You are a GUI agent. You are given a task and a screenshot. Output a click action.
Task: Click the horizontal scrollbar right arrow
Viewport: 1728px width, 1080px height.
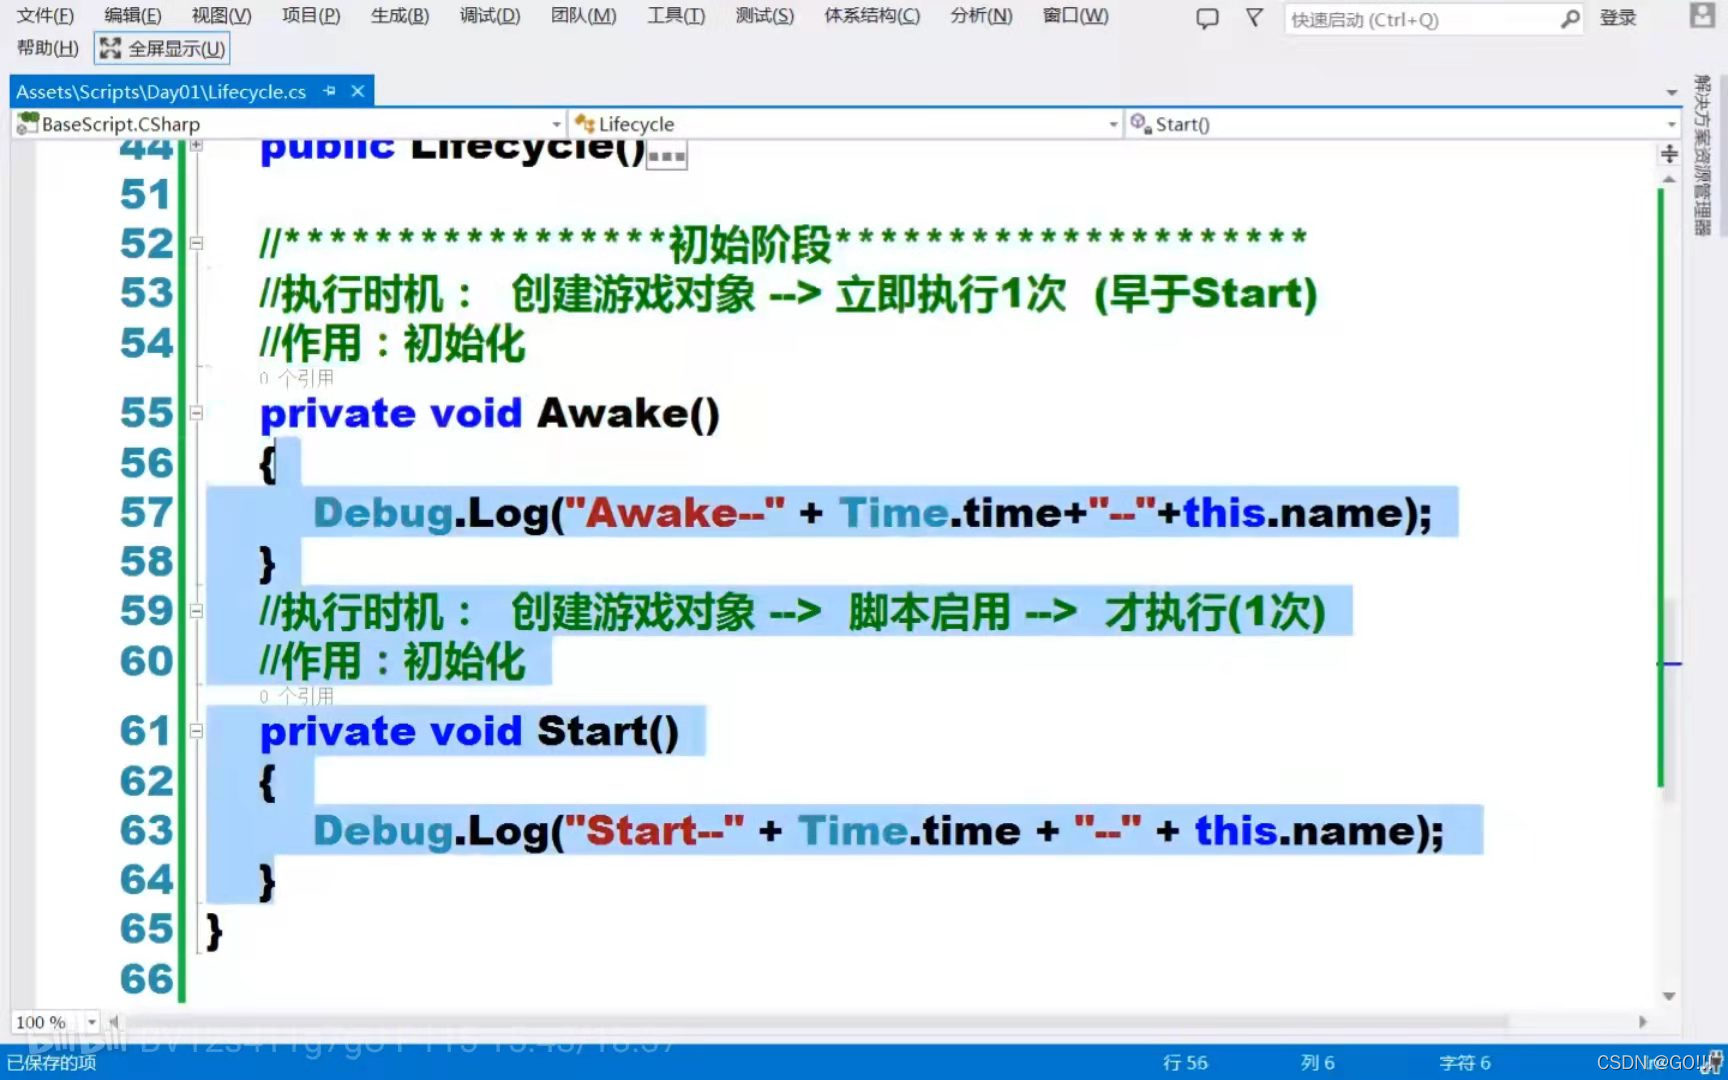[x=1642, y=1022]
